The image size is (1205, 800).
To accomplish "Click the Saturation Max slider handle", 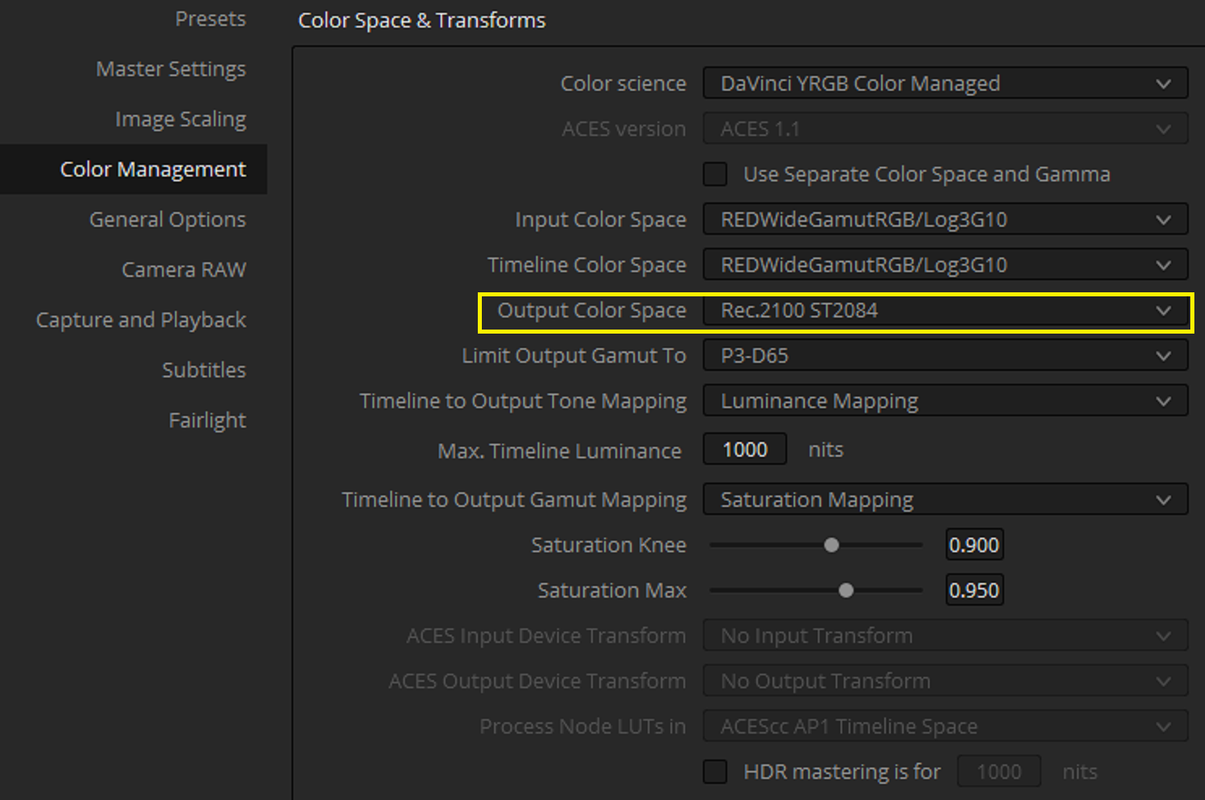I will 846,590.
